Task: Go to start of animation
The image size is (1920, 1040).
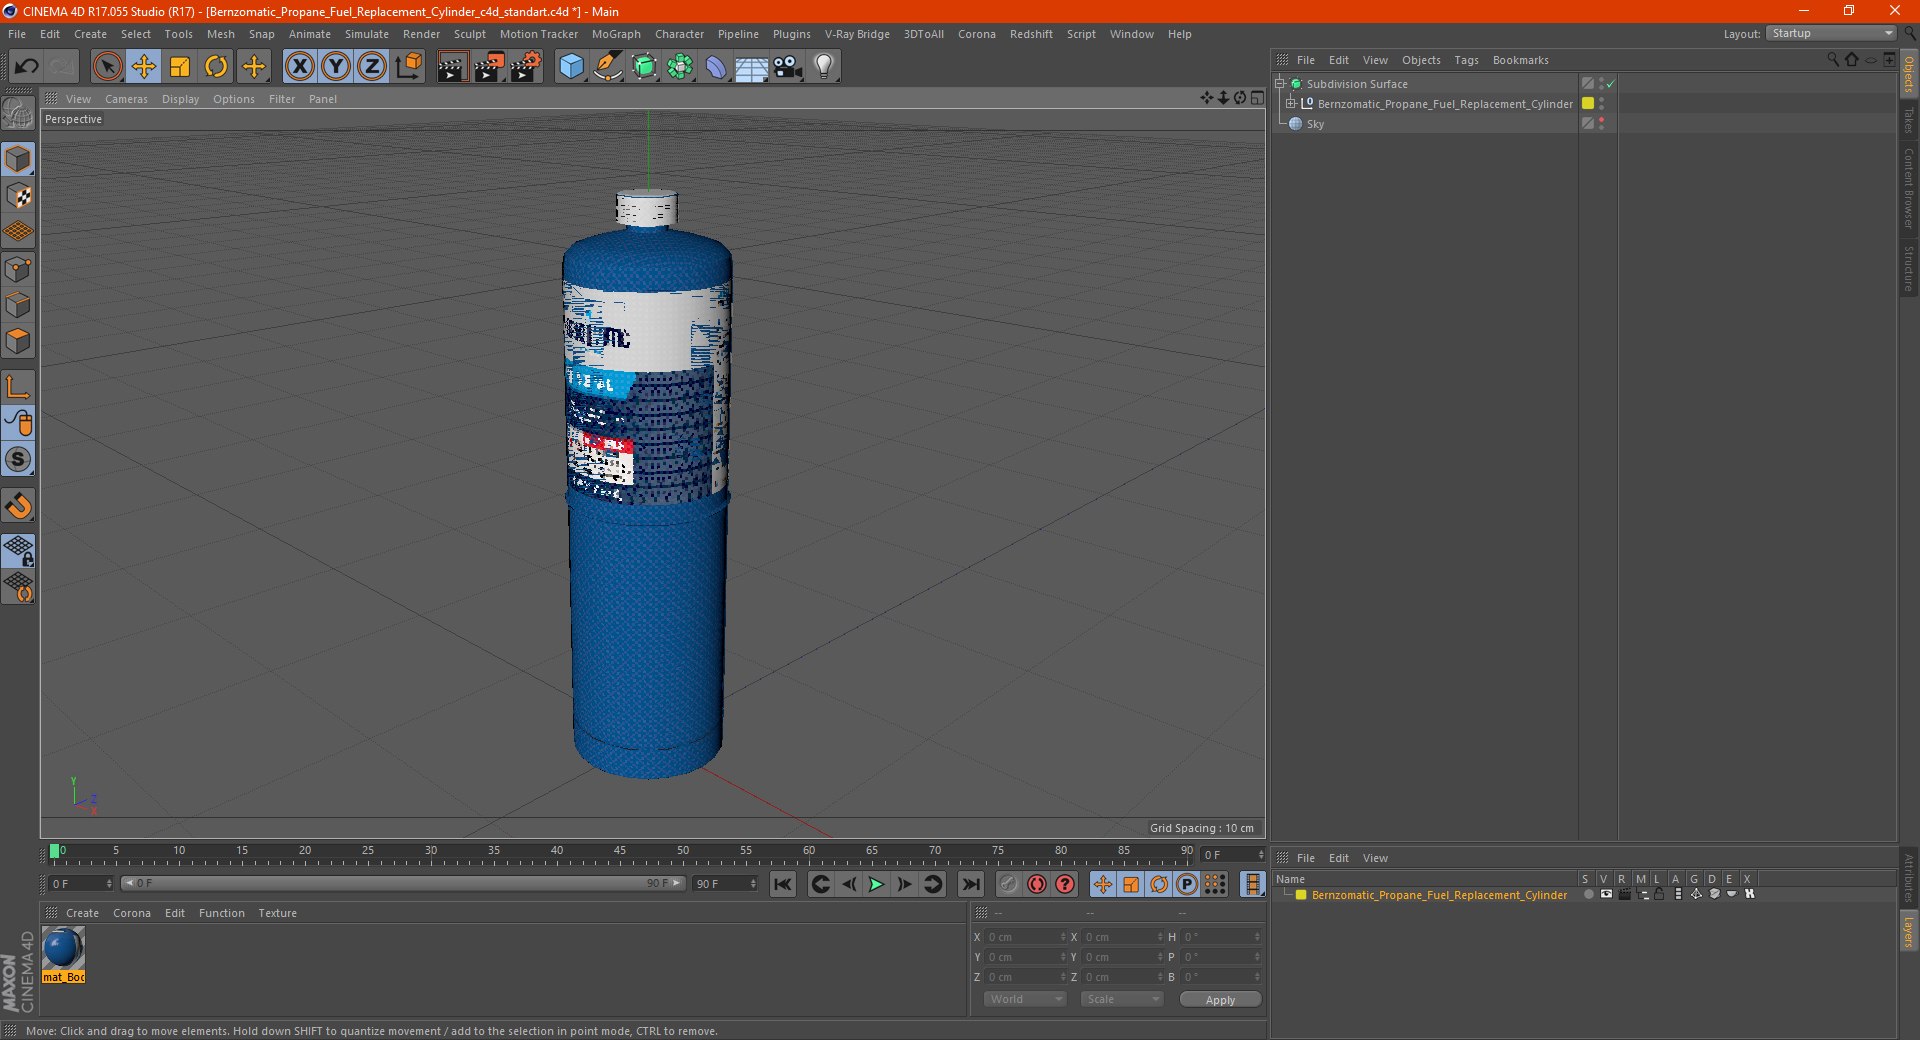Action: (x=783, y=884)
